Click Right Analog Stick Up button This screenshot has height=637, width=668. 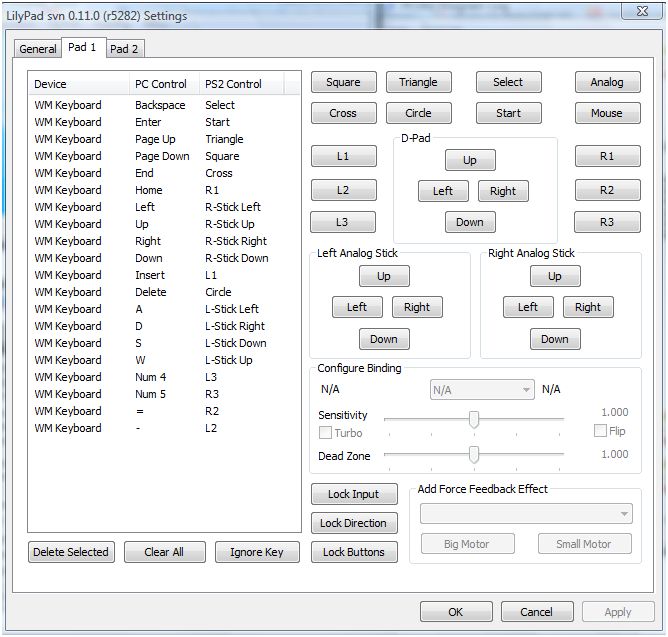click(555, 276)
